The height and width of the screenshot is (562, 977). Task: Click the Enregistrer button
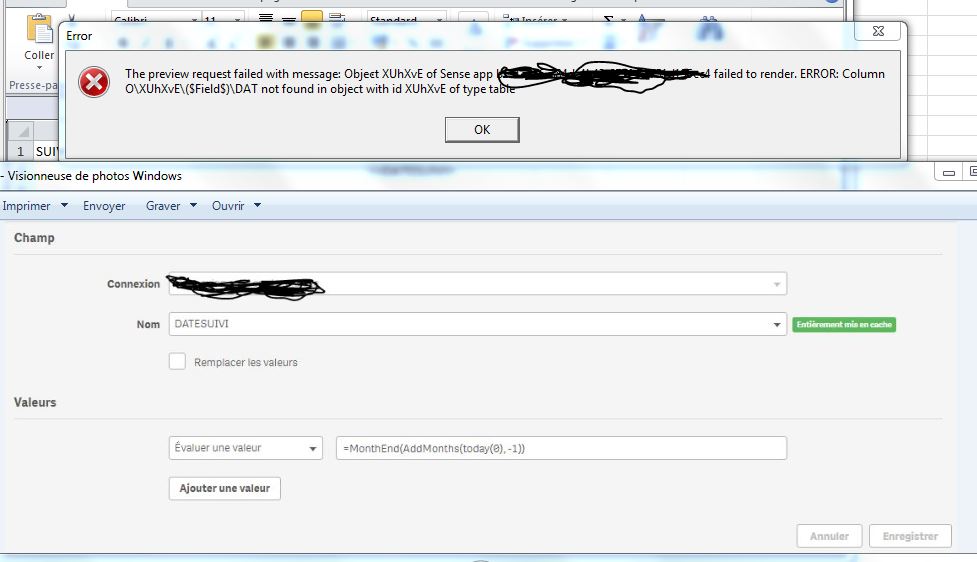(x=910, y=536)
